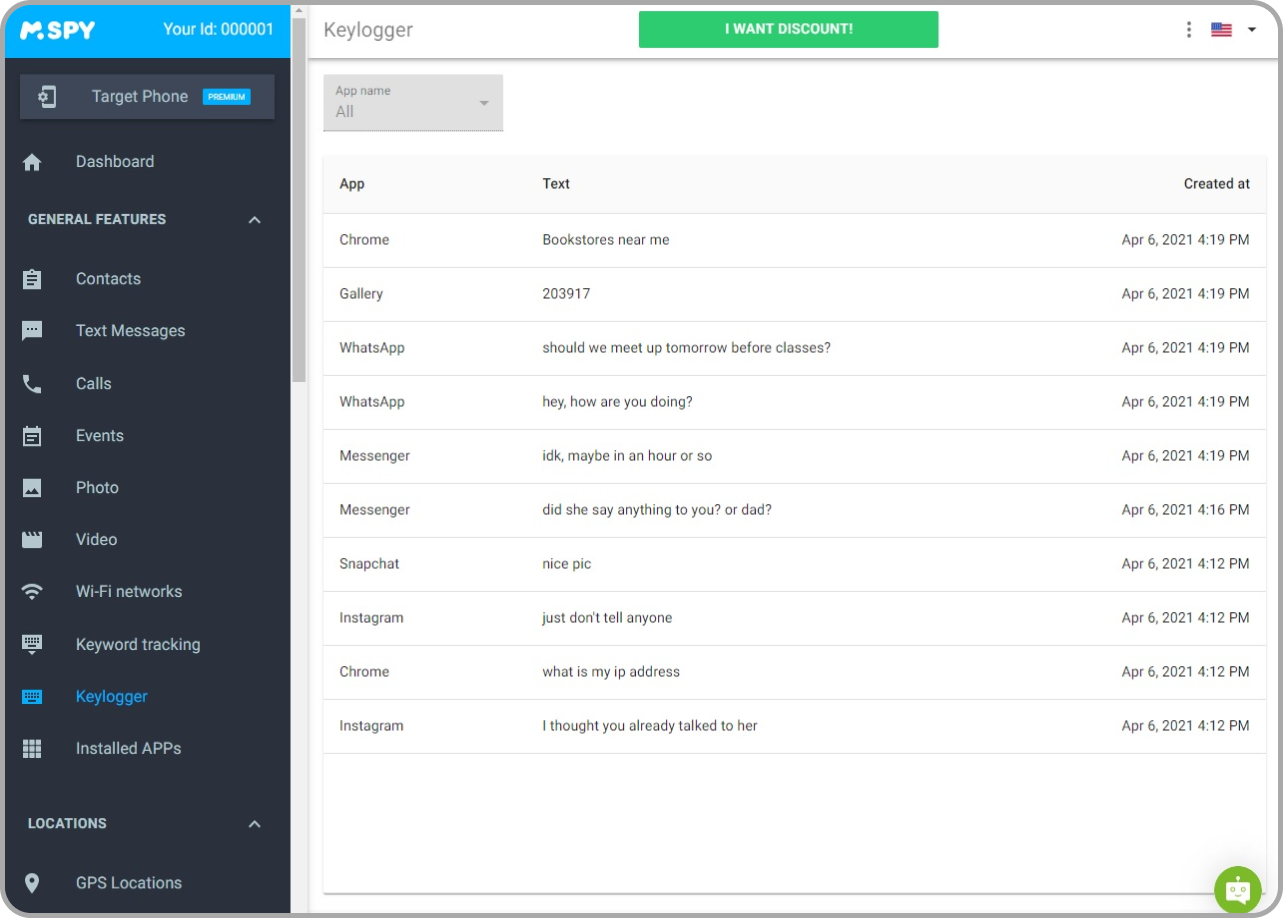The image size is (1283, 918).
Task: Expand the language selector arrow
Action: point(1251,30)
